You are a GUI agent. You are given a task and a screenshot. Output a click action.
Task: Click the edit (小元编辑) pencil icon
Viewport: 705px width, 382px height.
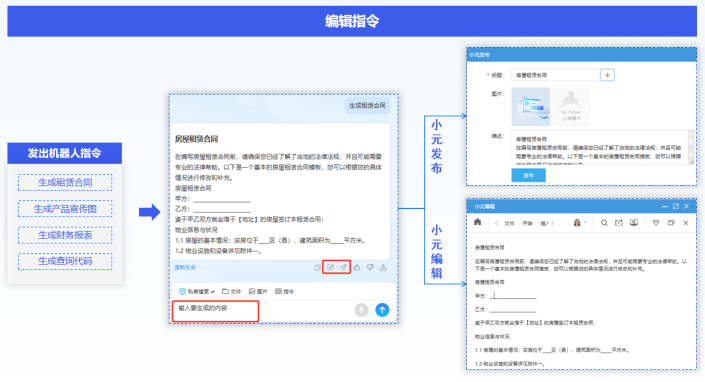pos(330,267)
